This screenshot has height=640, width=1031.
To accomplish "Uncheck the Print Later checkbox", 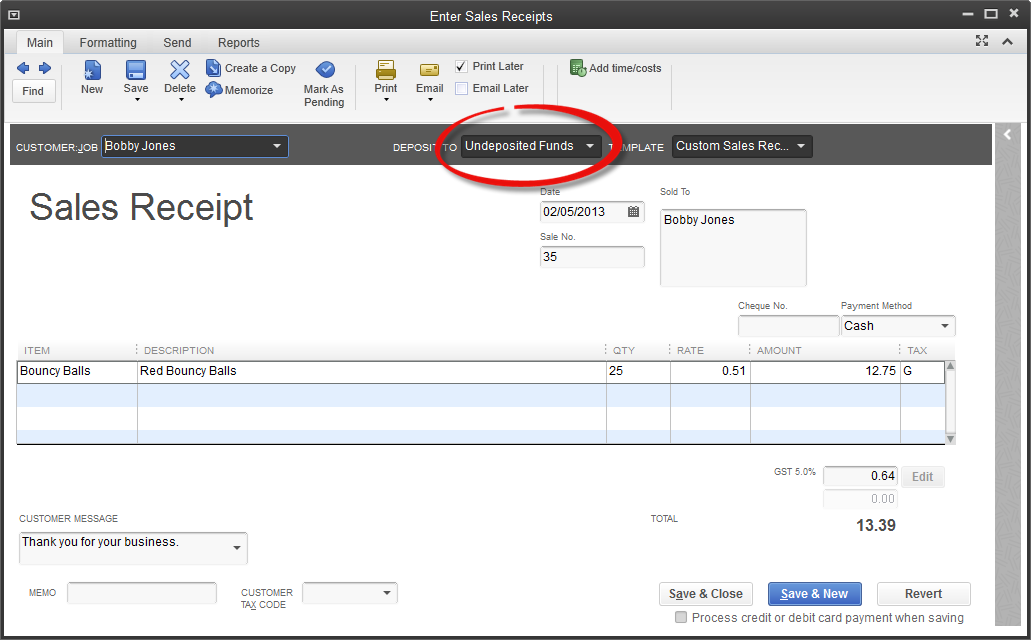I will pyautogui.click(x=461, y=66).
